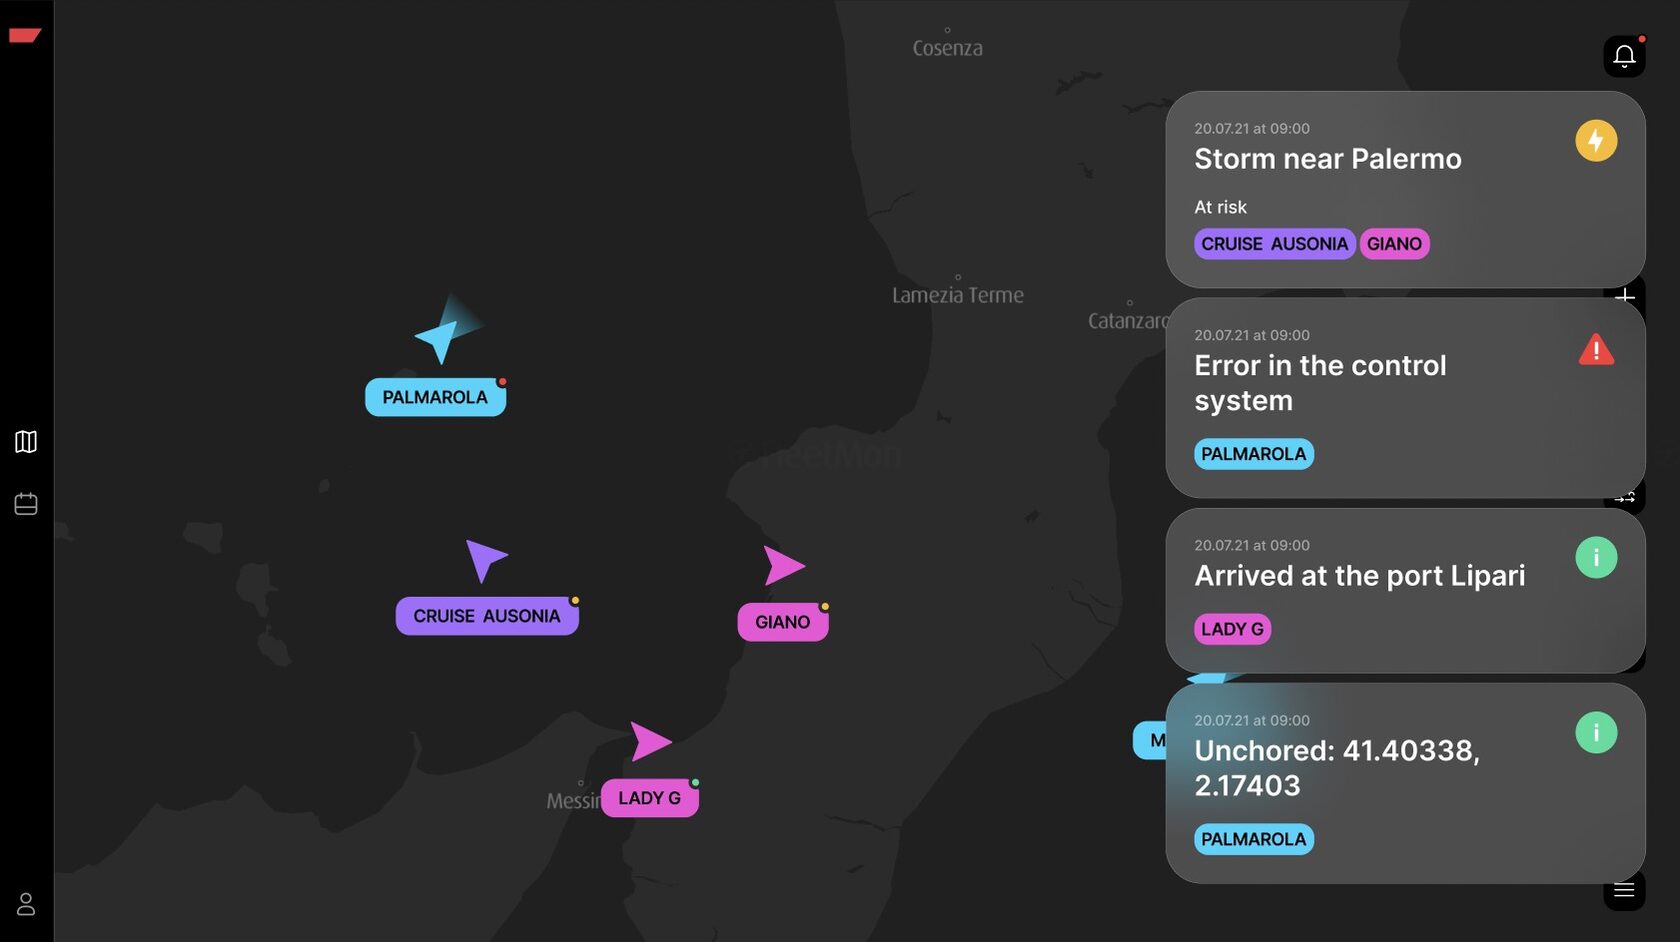
Task: Collapse the Storm near Palermo notification card
Action: click(x=1327, y=158)
